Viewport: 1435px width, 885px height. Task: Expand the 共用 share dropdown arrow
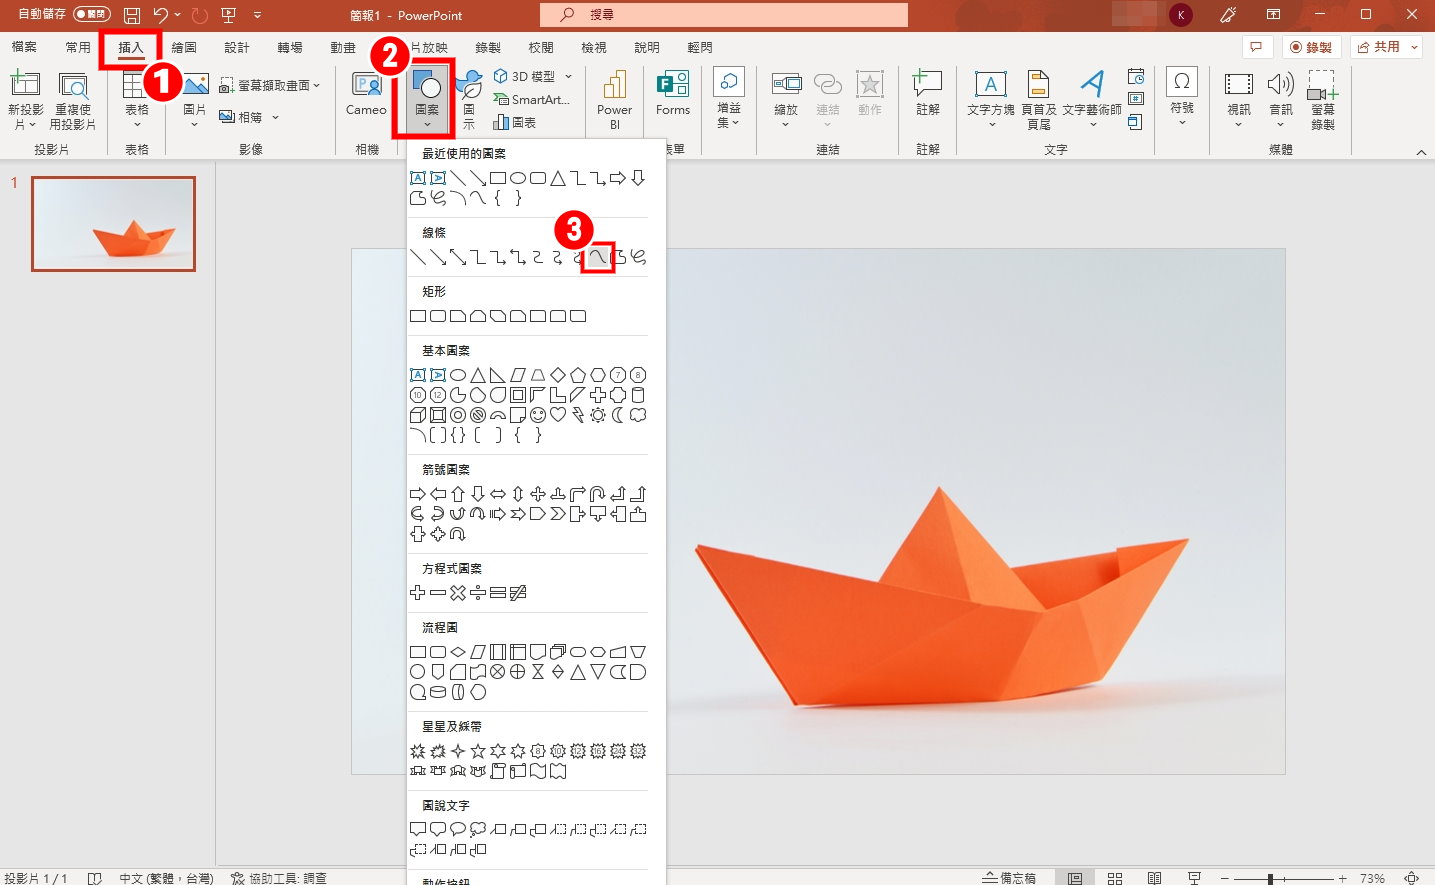[x=1415, y=47]
